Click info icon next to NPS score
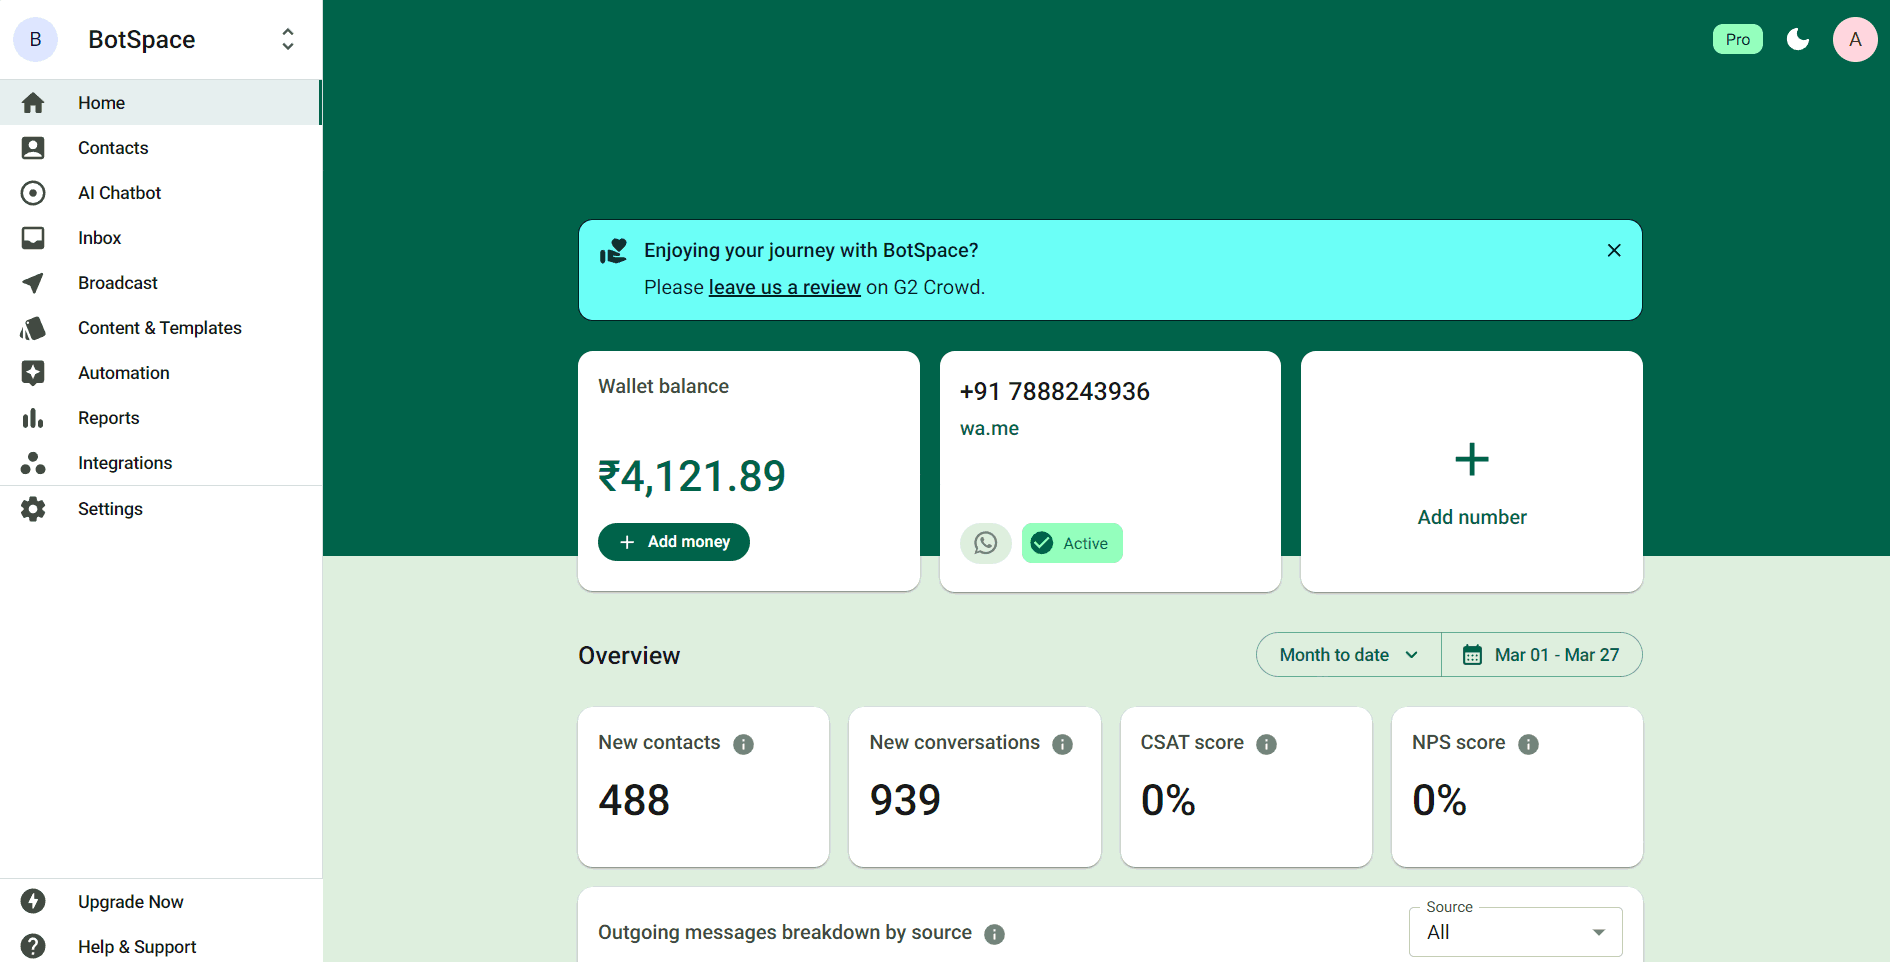Viewport: 1890px width, 962px height. coord(1528,744)
